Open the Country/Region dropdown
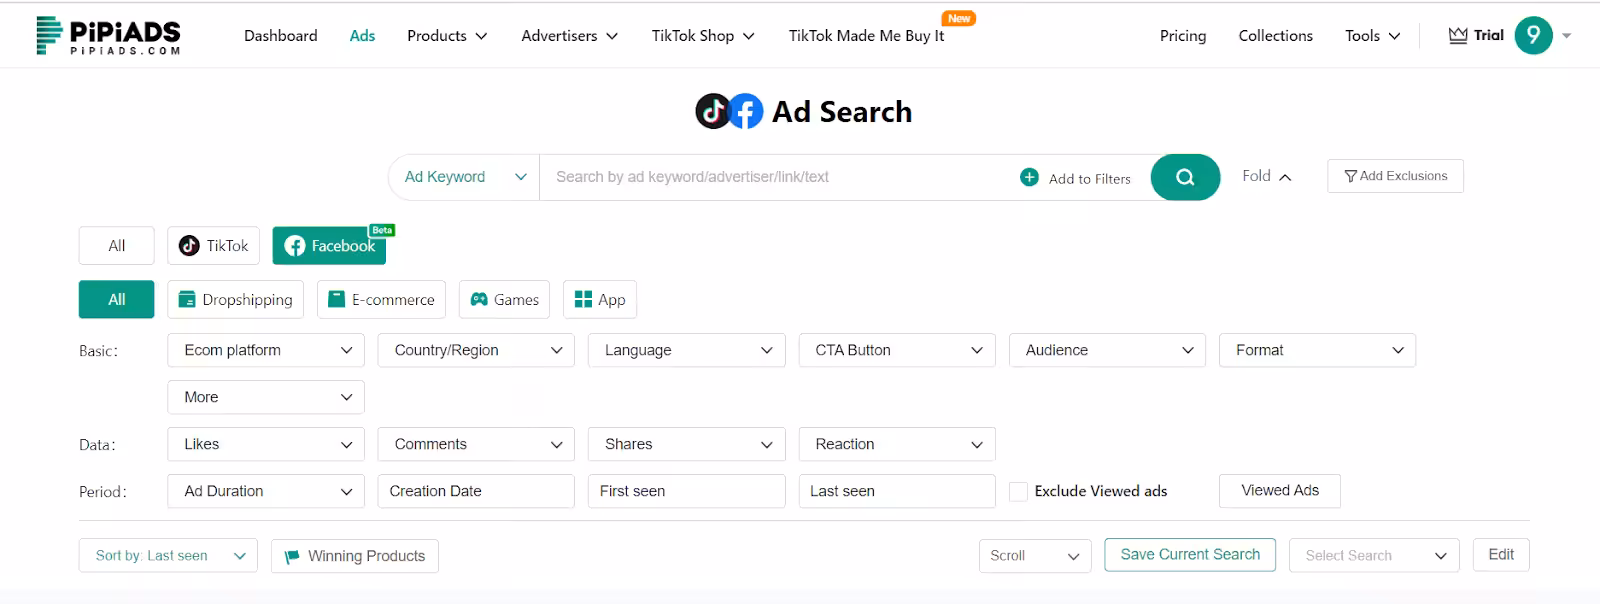The image size is (1600, 604). (x=476, y=350)
